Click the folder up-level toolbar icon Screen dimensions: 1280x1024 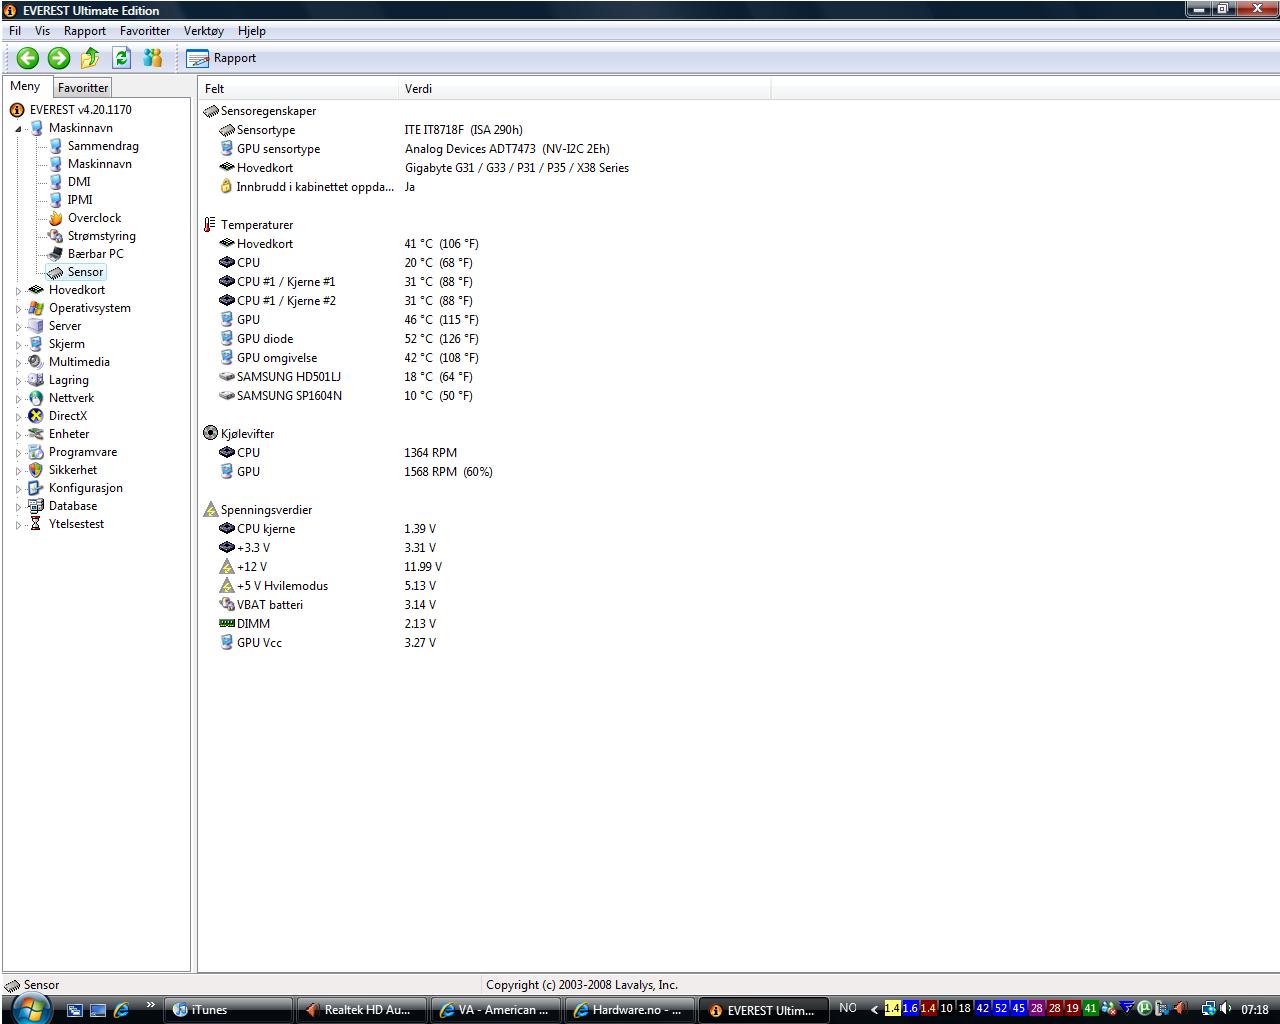[x=90, y=58]
